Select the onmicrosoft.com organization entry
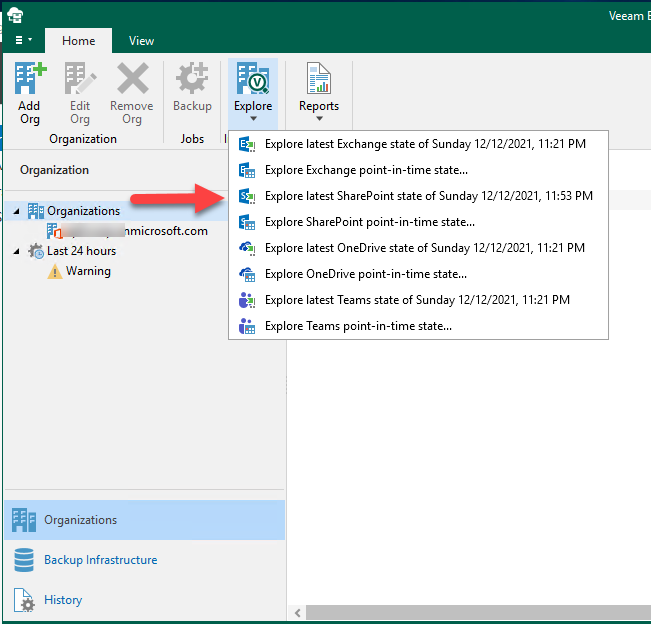Image resolution: width=651 pixels, height=624 pixels. tap(135, 231)
